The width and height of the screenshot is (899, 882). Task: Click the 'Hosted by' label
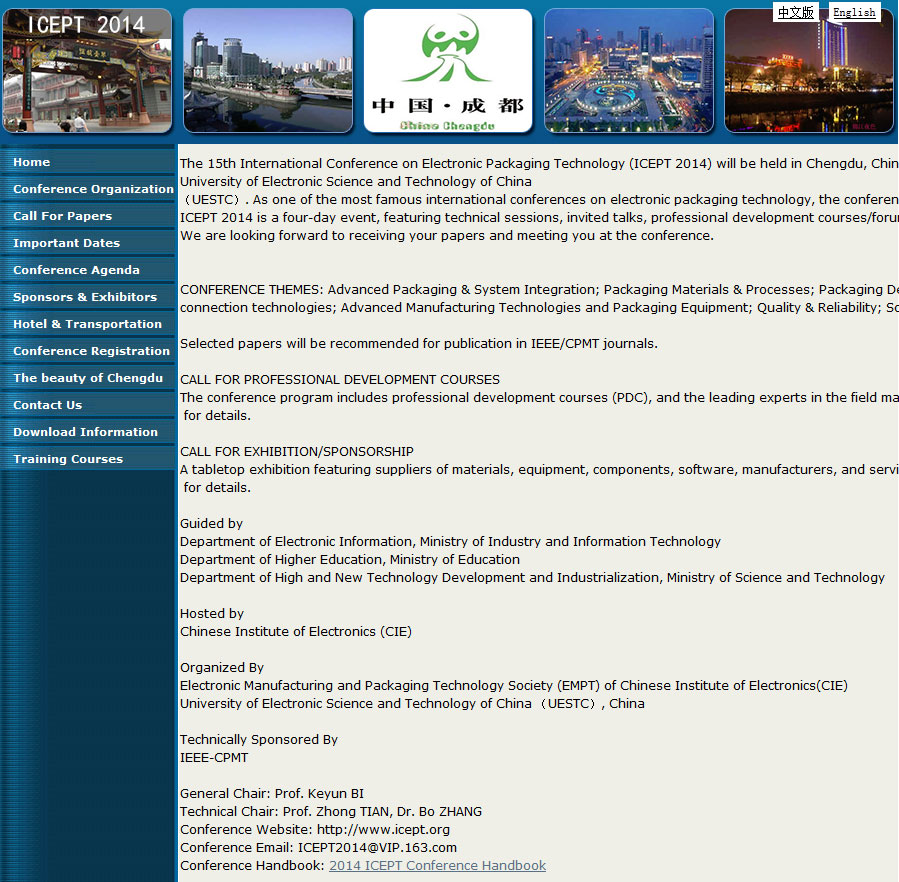tap(212, 614)
